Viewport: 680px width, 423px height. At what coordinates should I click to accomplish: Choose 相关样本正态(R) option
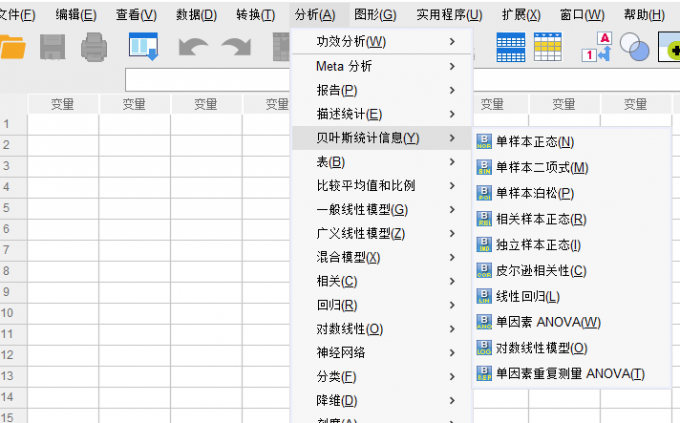[x=571, y=219]
